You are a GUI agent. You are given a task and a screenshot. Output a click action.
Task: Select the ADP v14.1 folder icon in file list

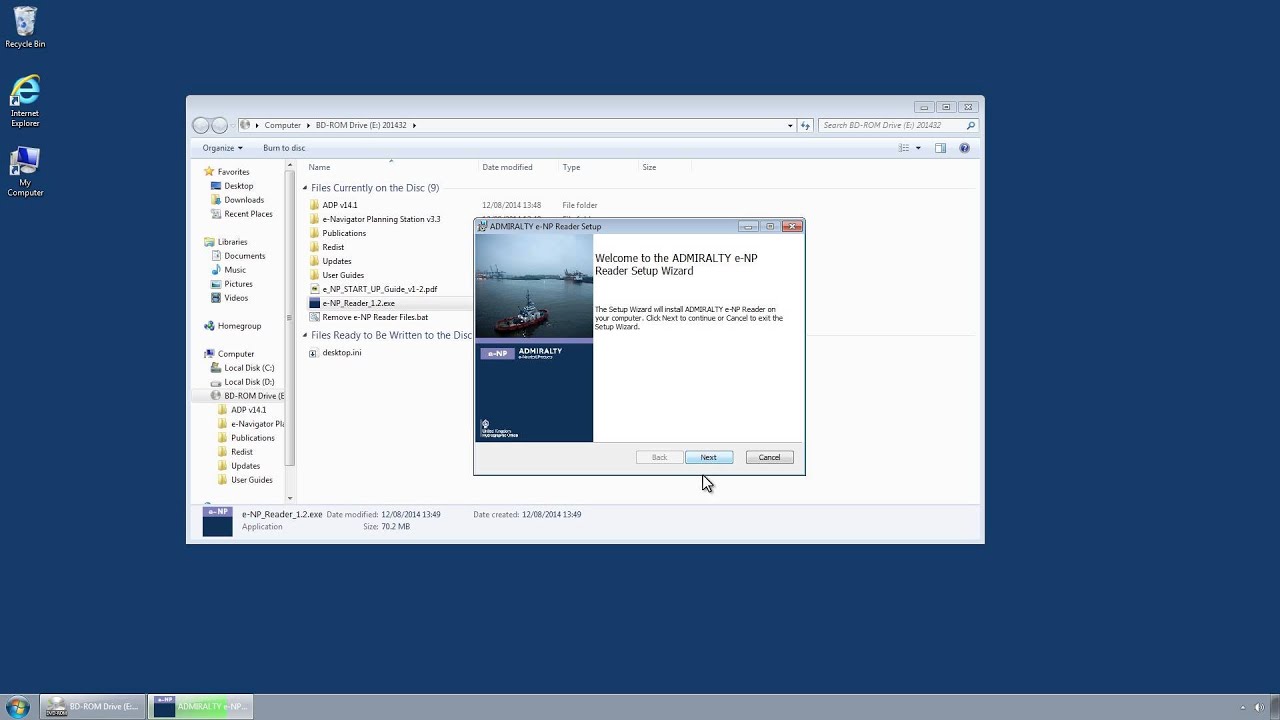(314, 205)
